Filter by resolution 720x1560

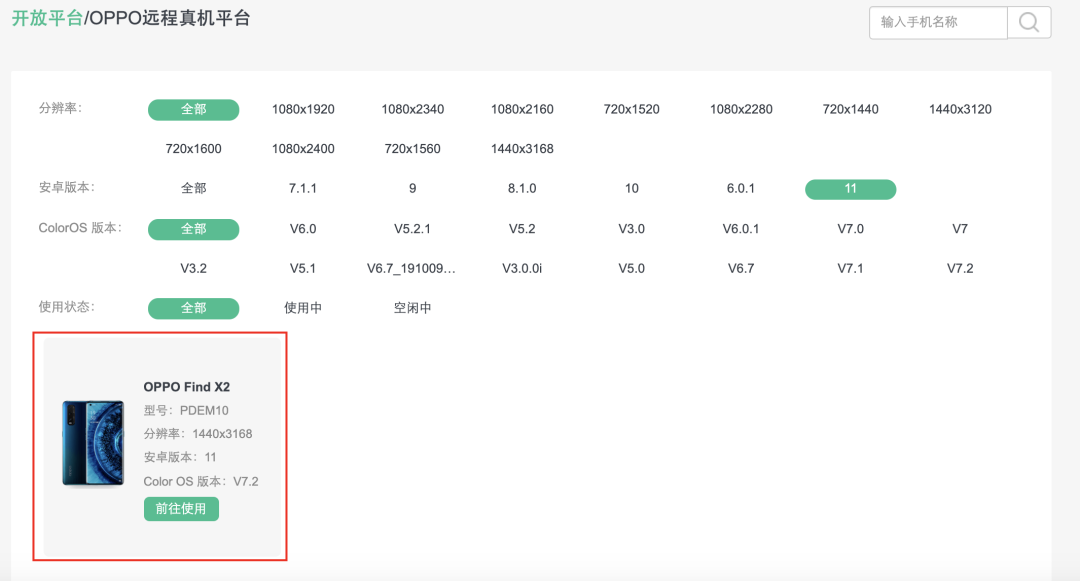413,149
